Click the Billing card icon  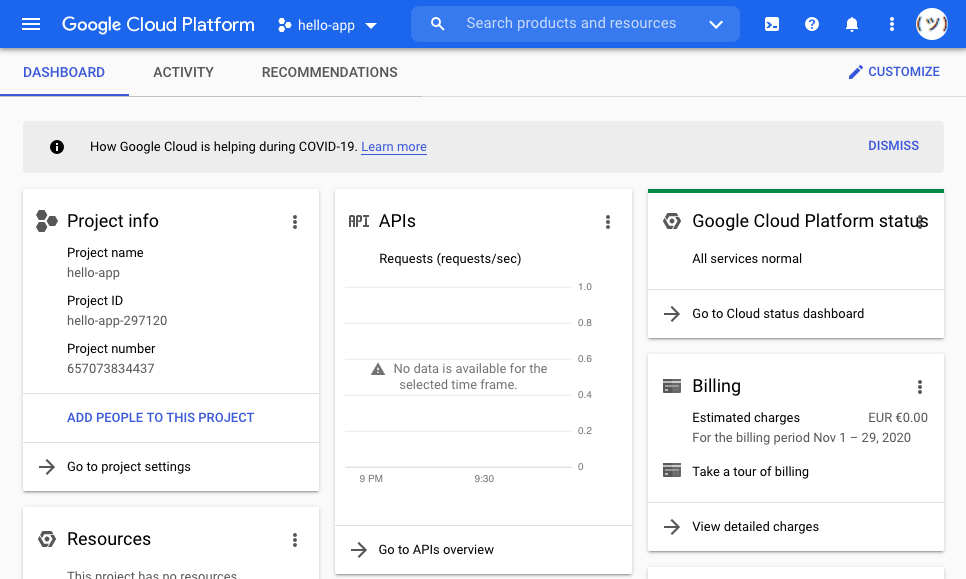tap(672, 386)
